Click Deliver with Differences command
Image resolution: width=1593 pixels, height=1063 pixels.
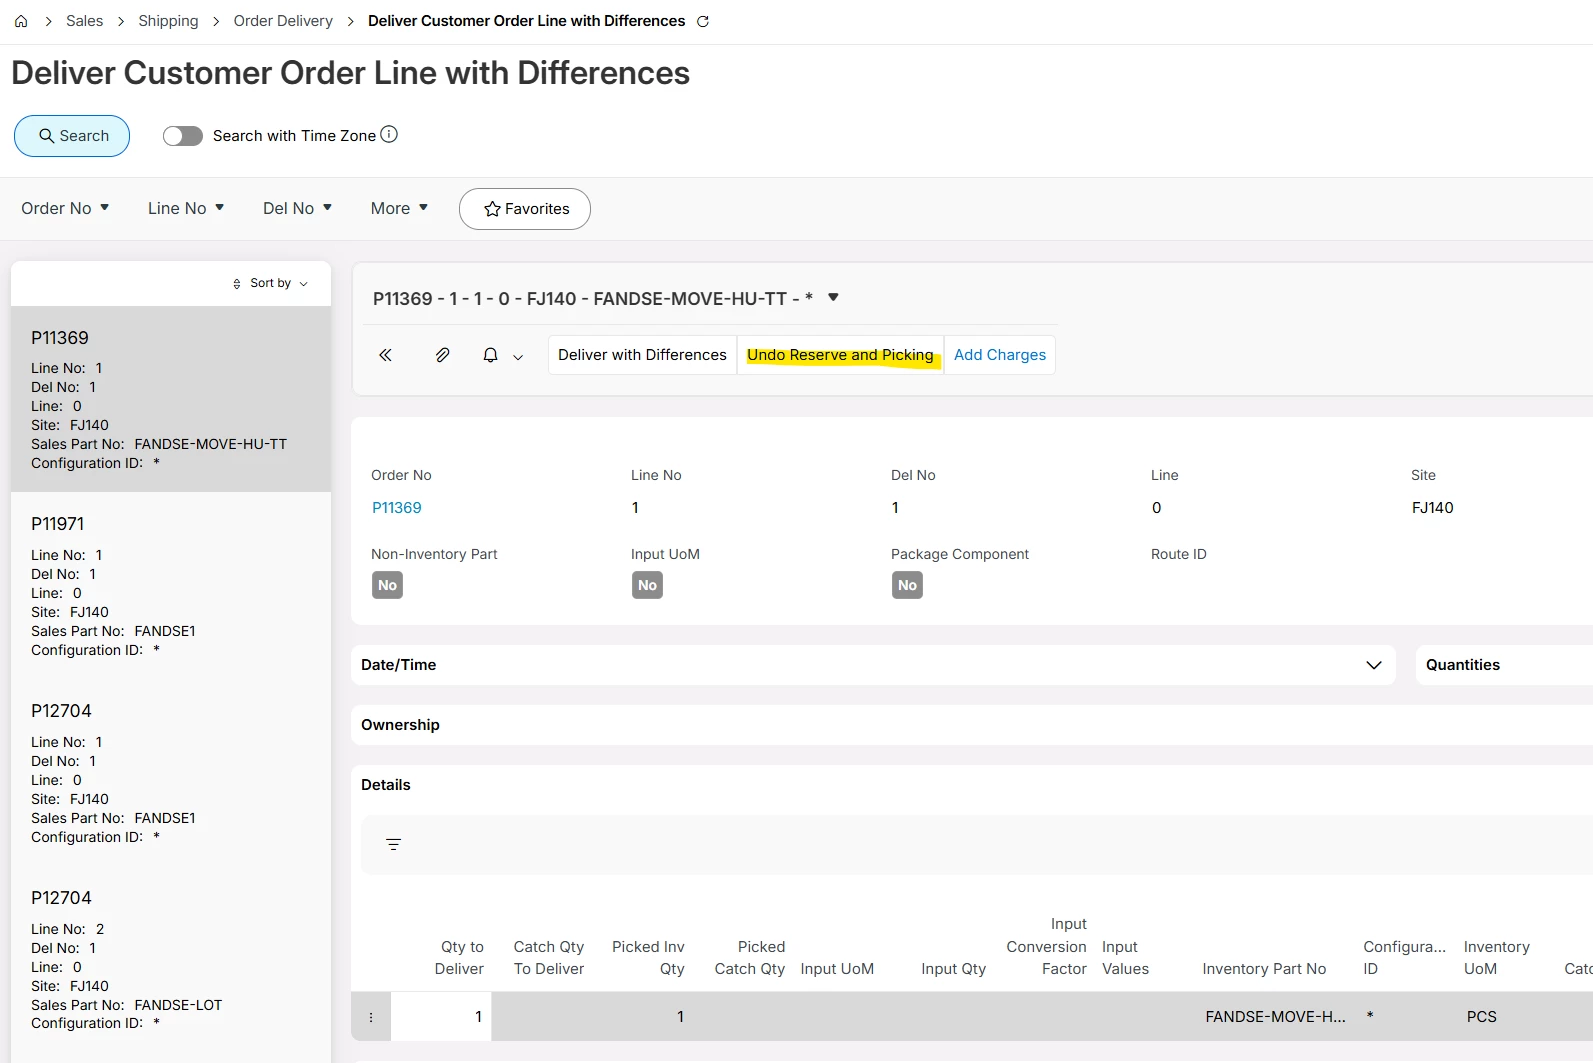642,355
